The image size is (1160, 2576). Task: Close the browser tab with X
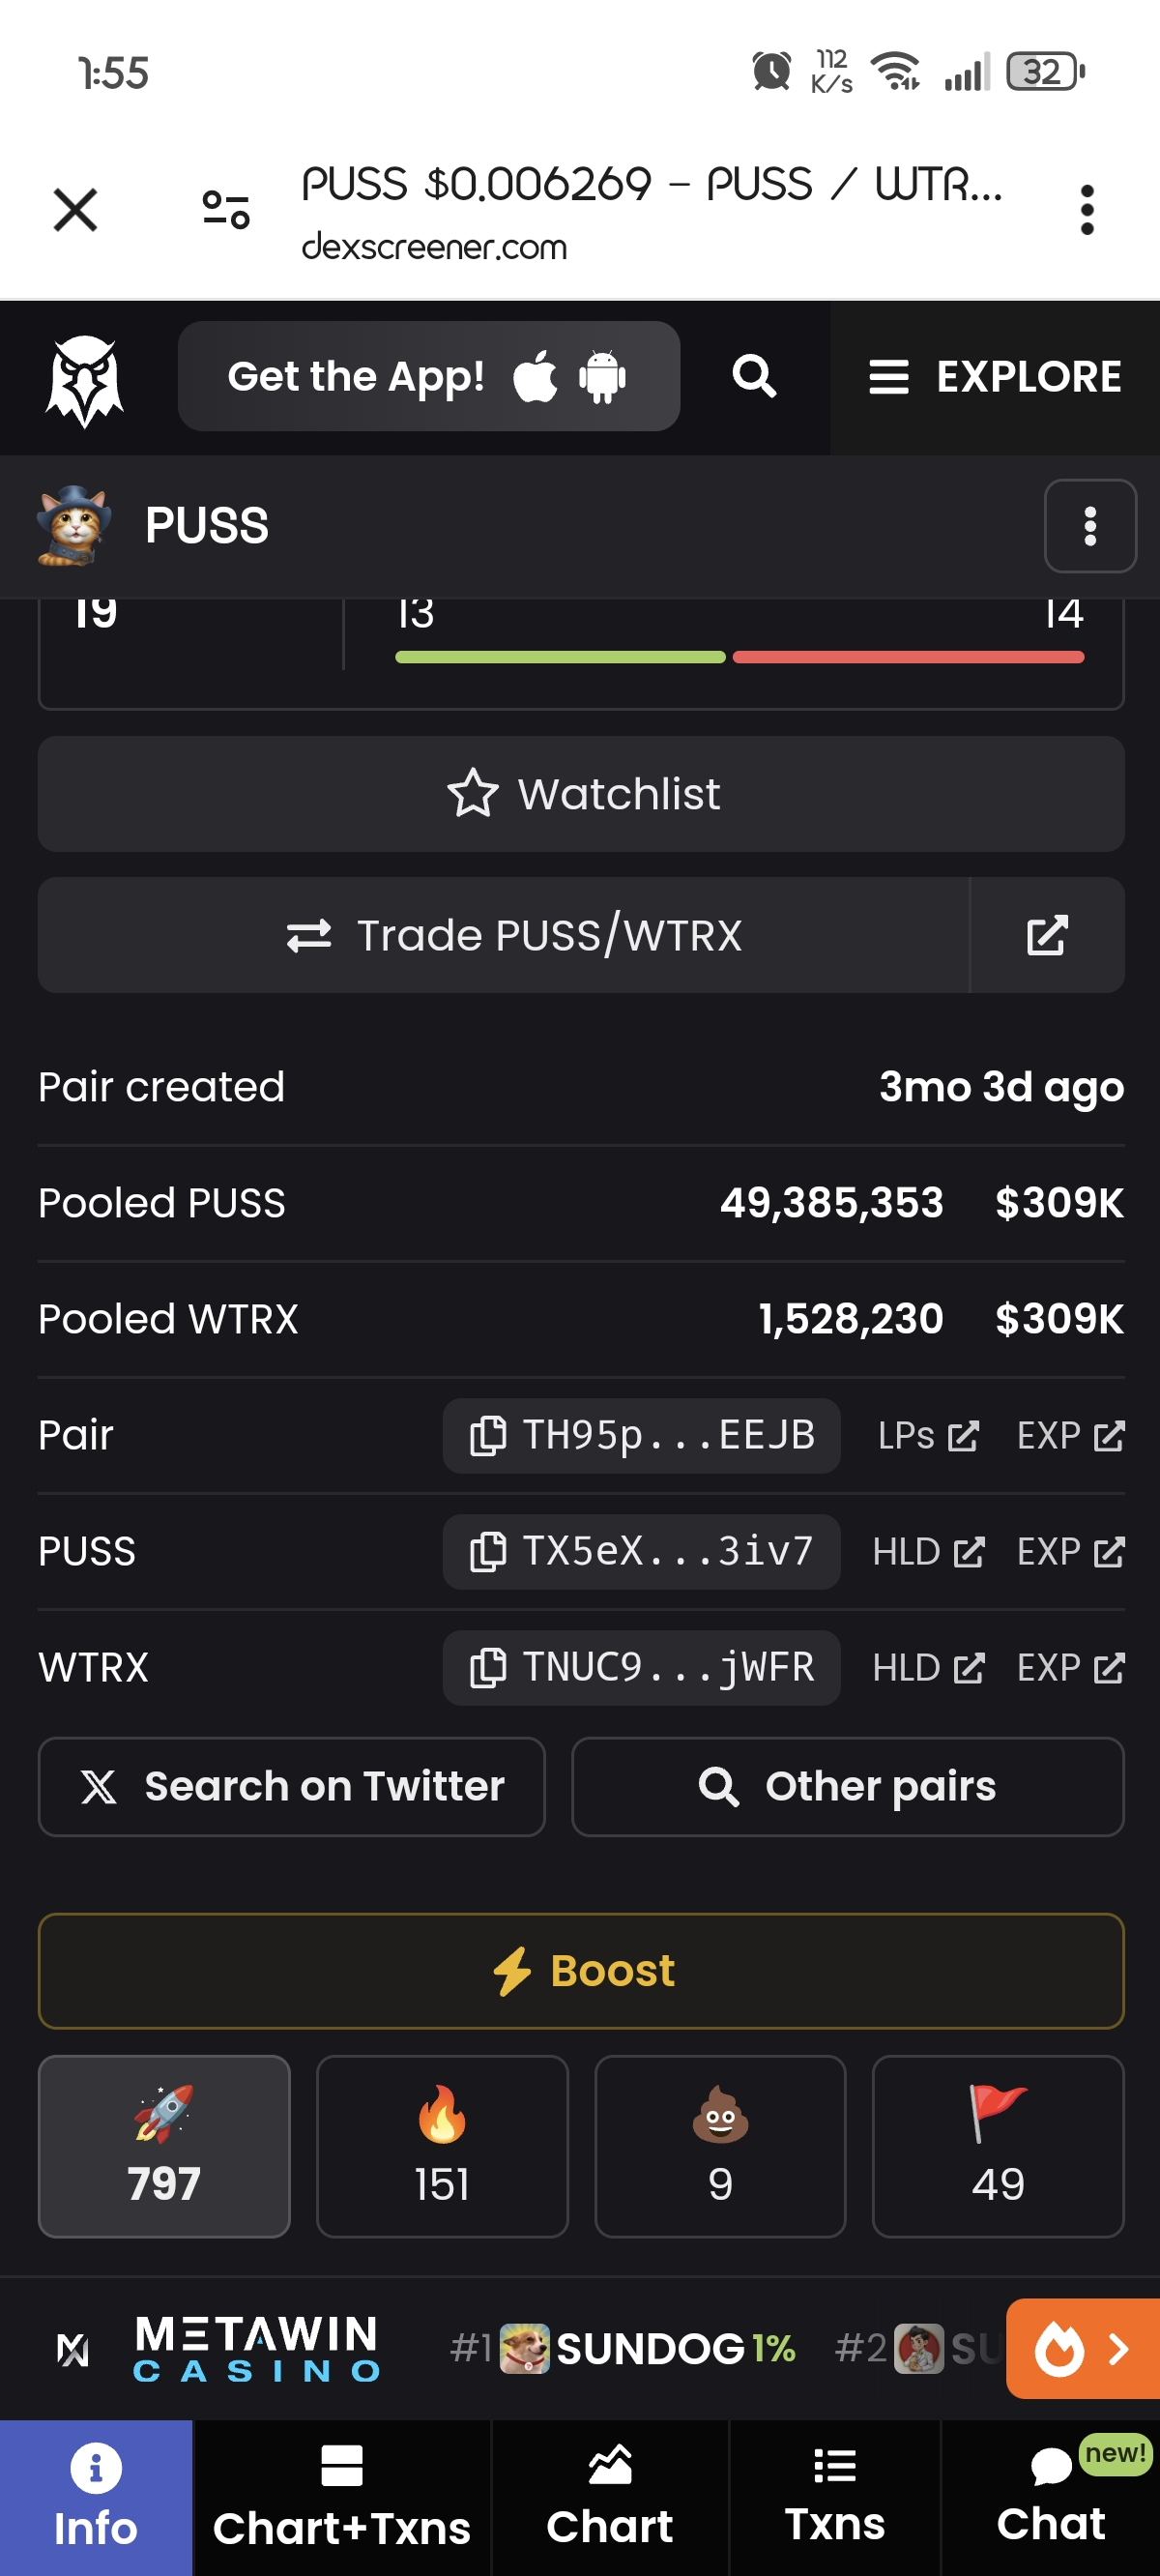(x=75, y=210)
